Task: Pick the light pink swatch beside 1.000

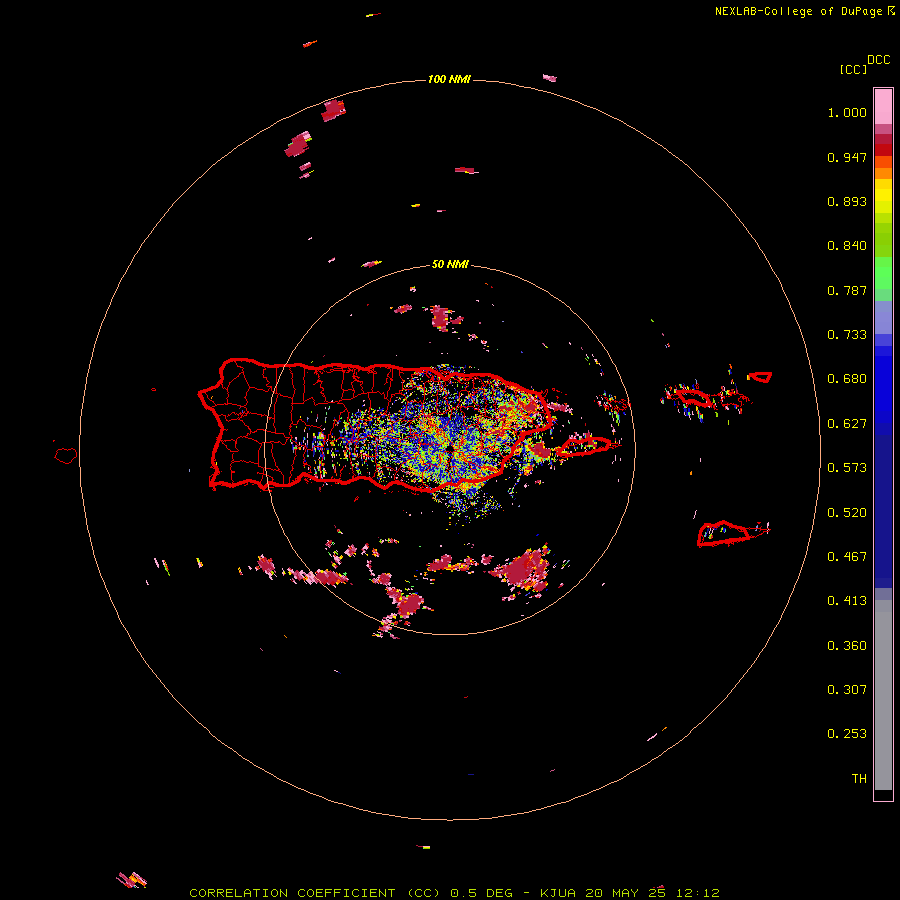Action: click(x=883, y=107)
